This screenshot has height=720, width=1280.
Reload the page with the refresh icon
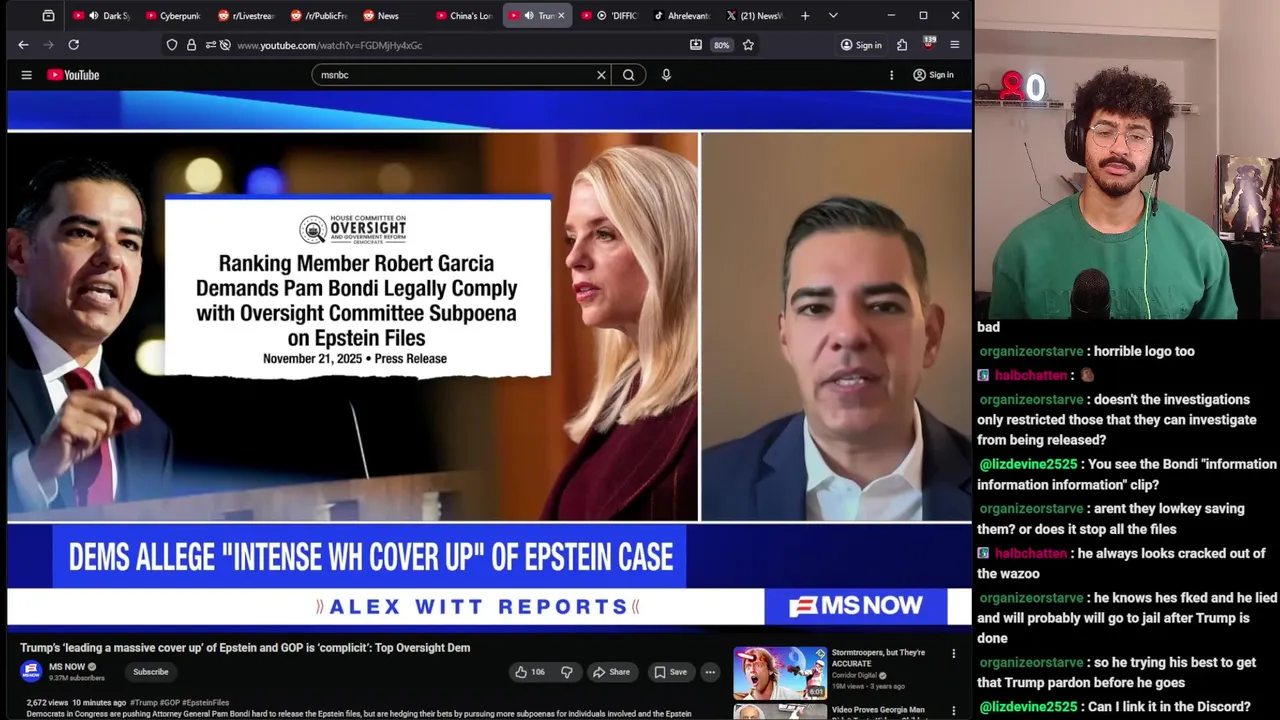(73, 45)
